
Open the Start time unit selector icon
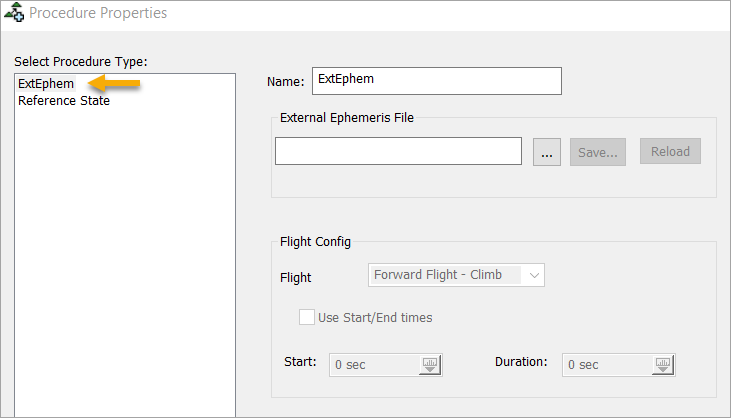pos(431,365)
